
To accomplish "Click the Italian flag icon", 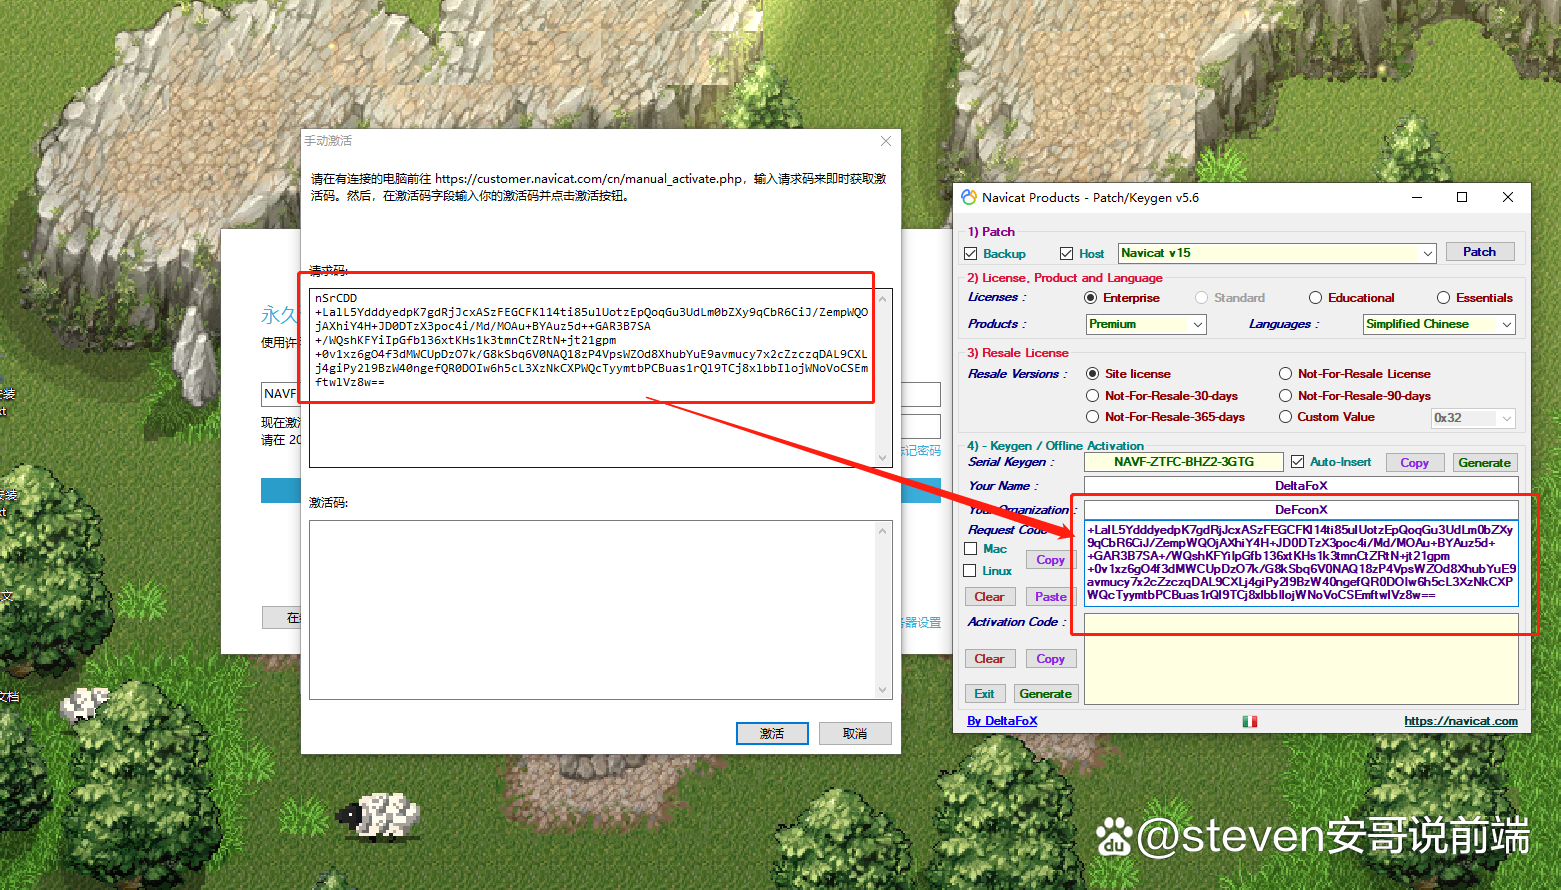I will [1249, 721].
